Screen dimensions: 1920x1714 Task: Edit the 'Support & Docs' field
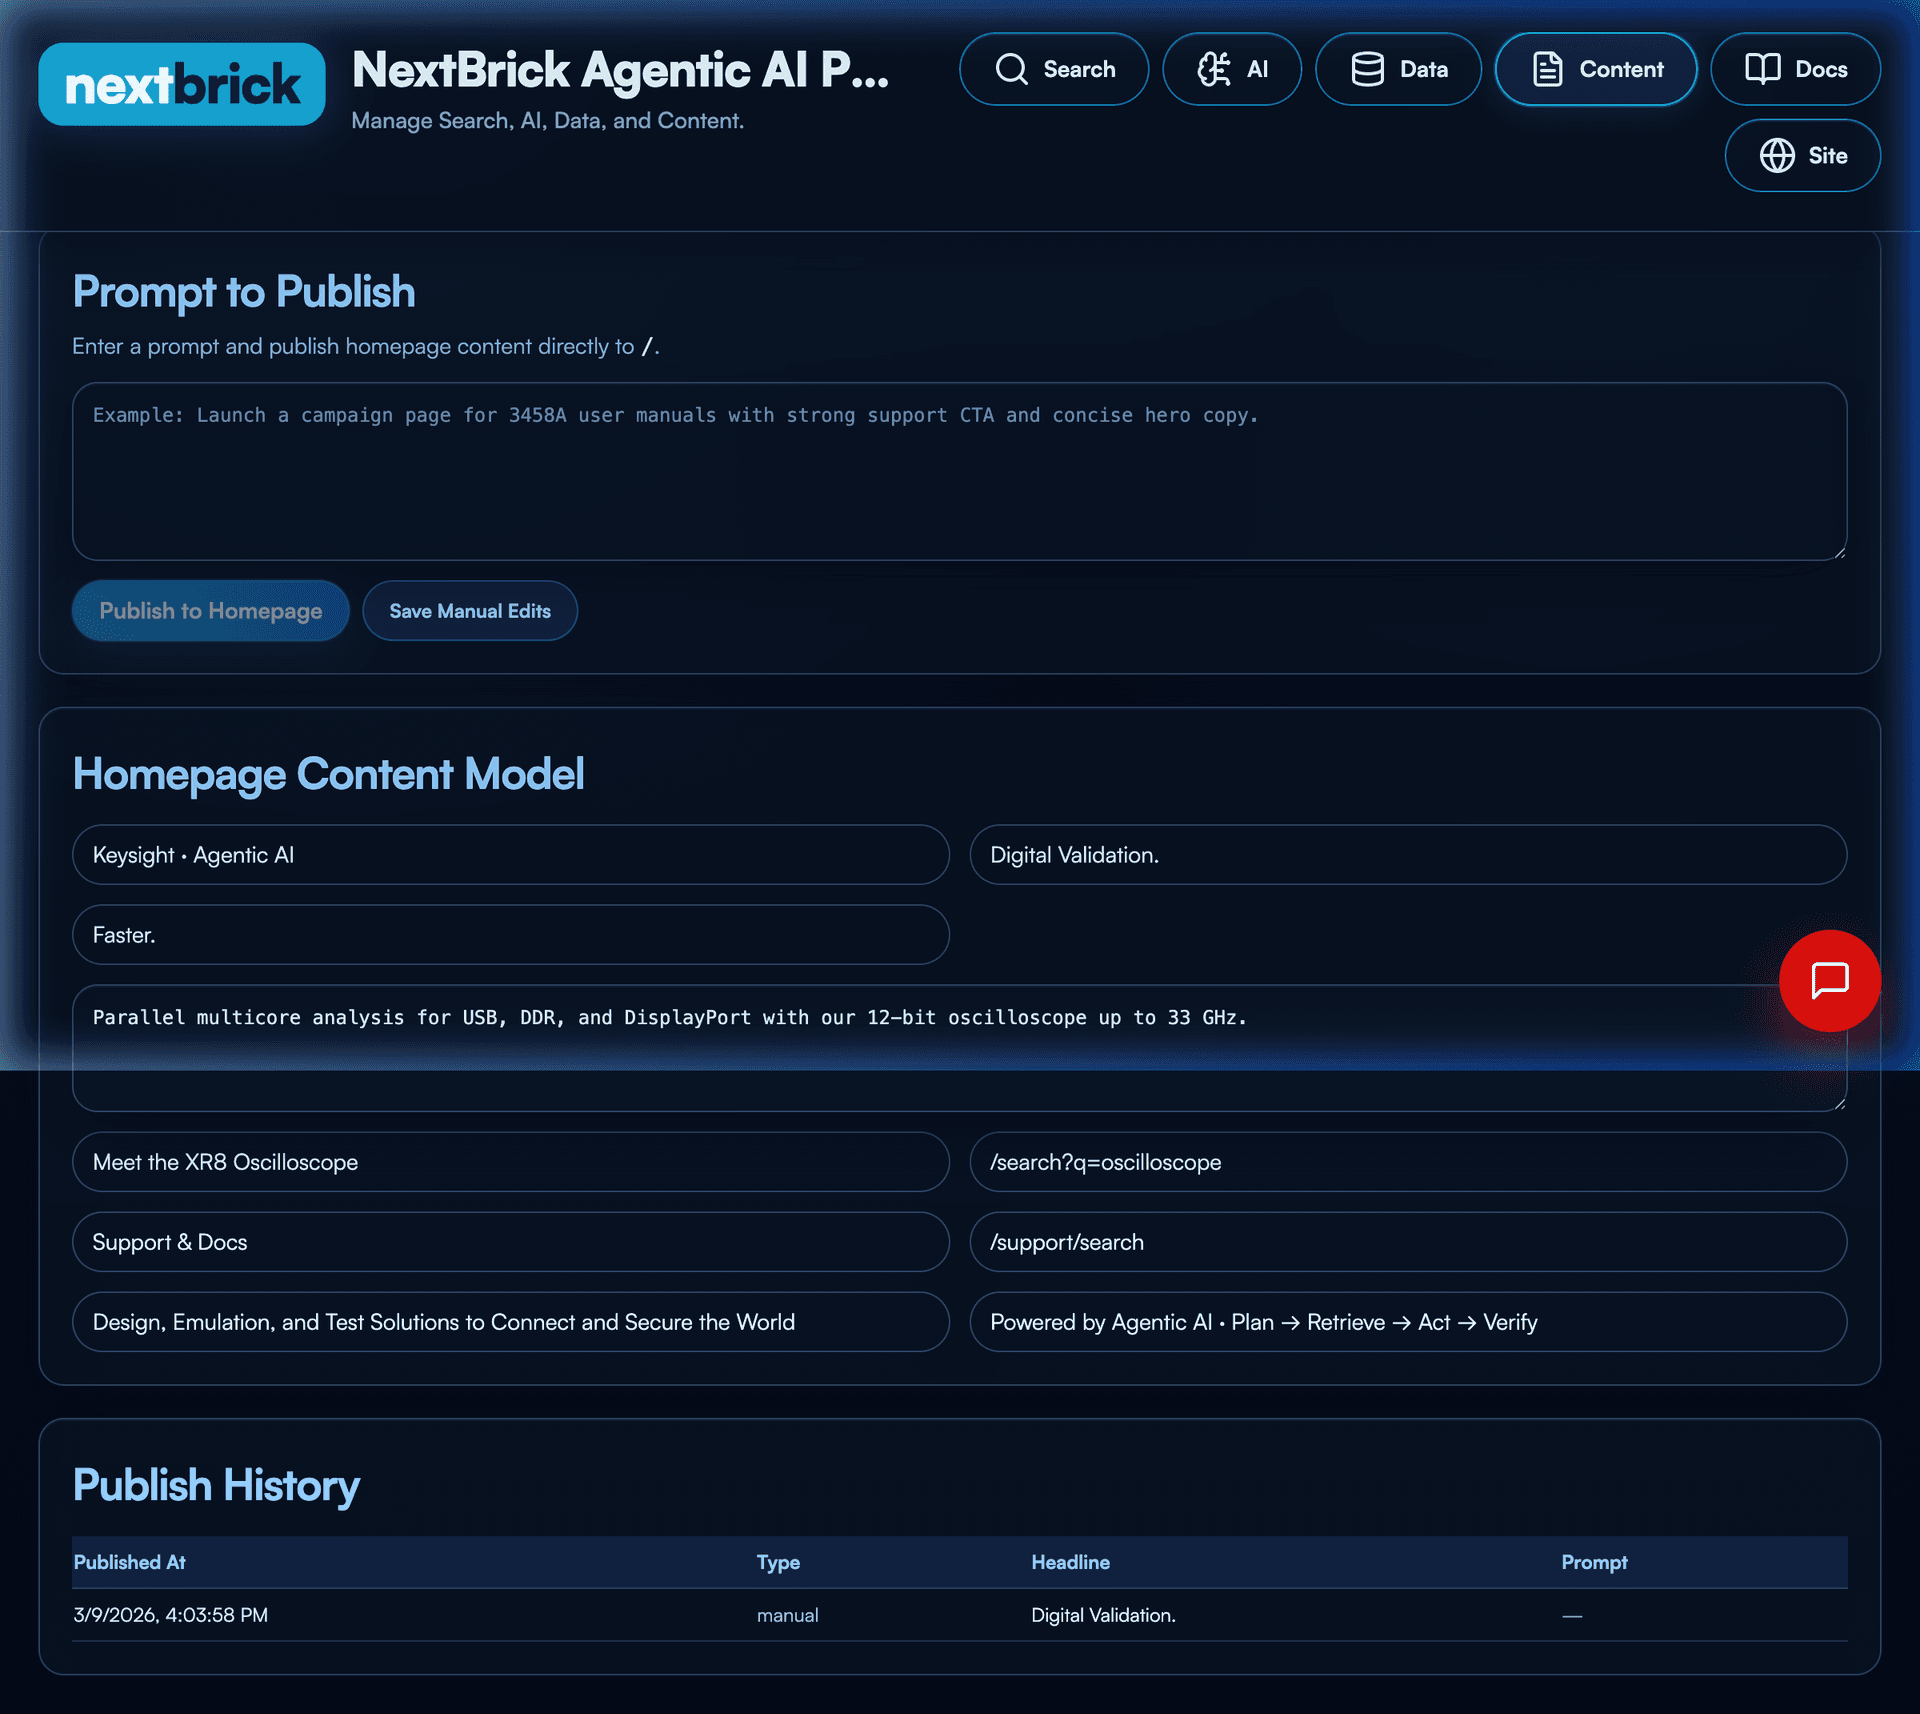[x=511, y=1242]
